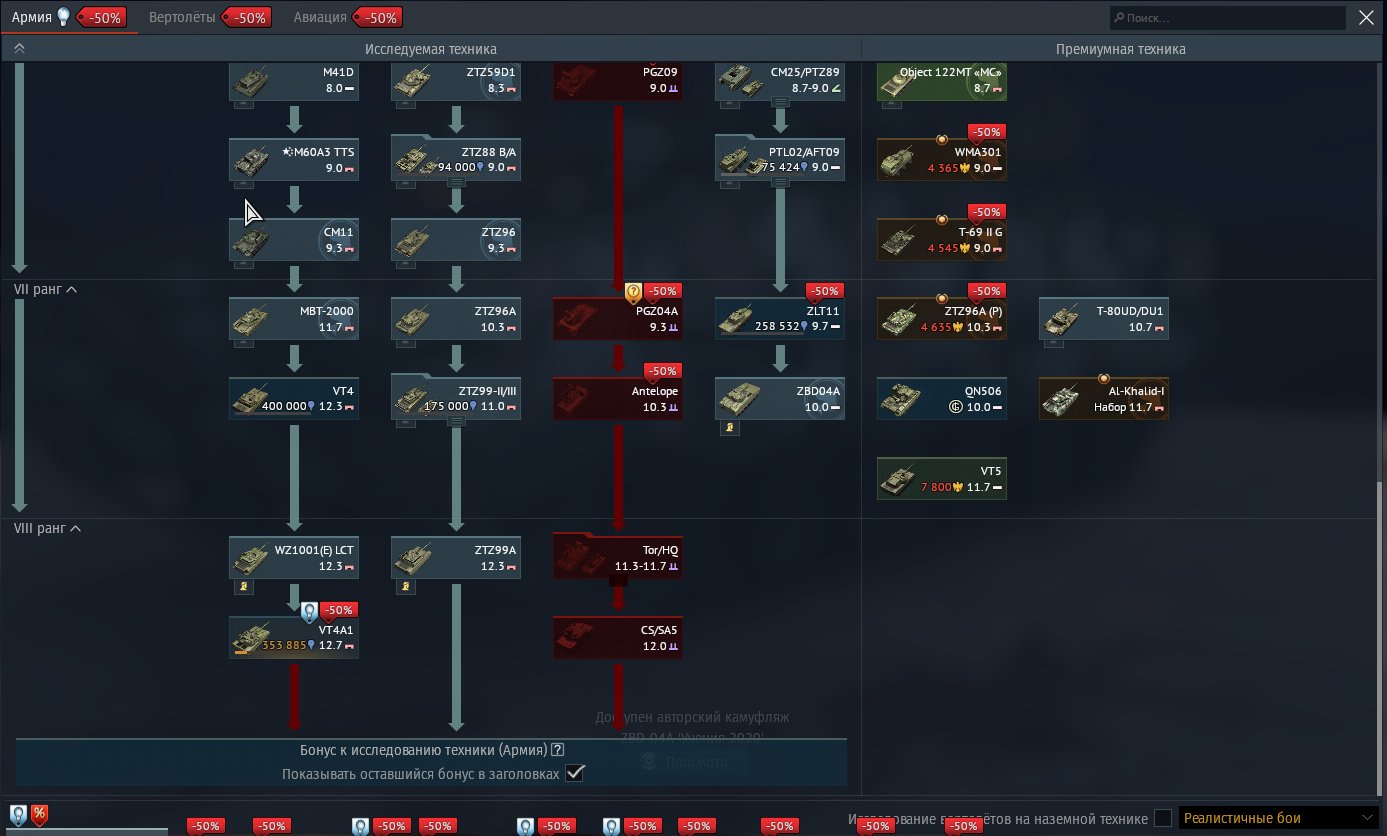The height and width of the screenshot is (836, 1387).
Task: Toggle showing remaining bonus in headers
Action: pyautogui.click(x=574, y=773)
